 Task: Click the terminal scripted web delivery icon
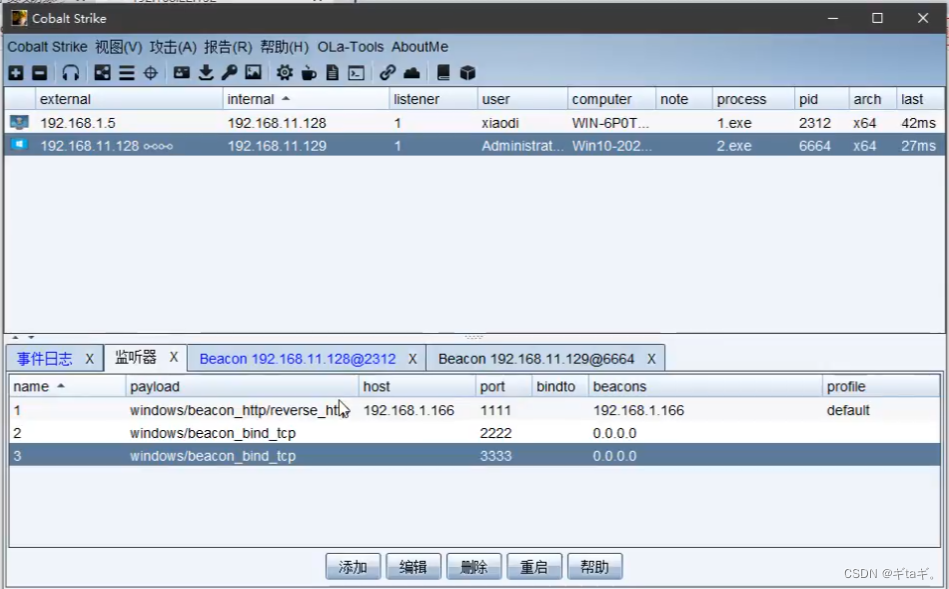tap(356, 73)
